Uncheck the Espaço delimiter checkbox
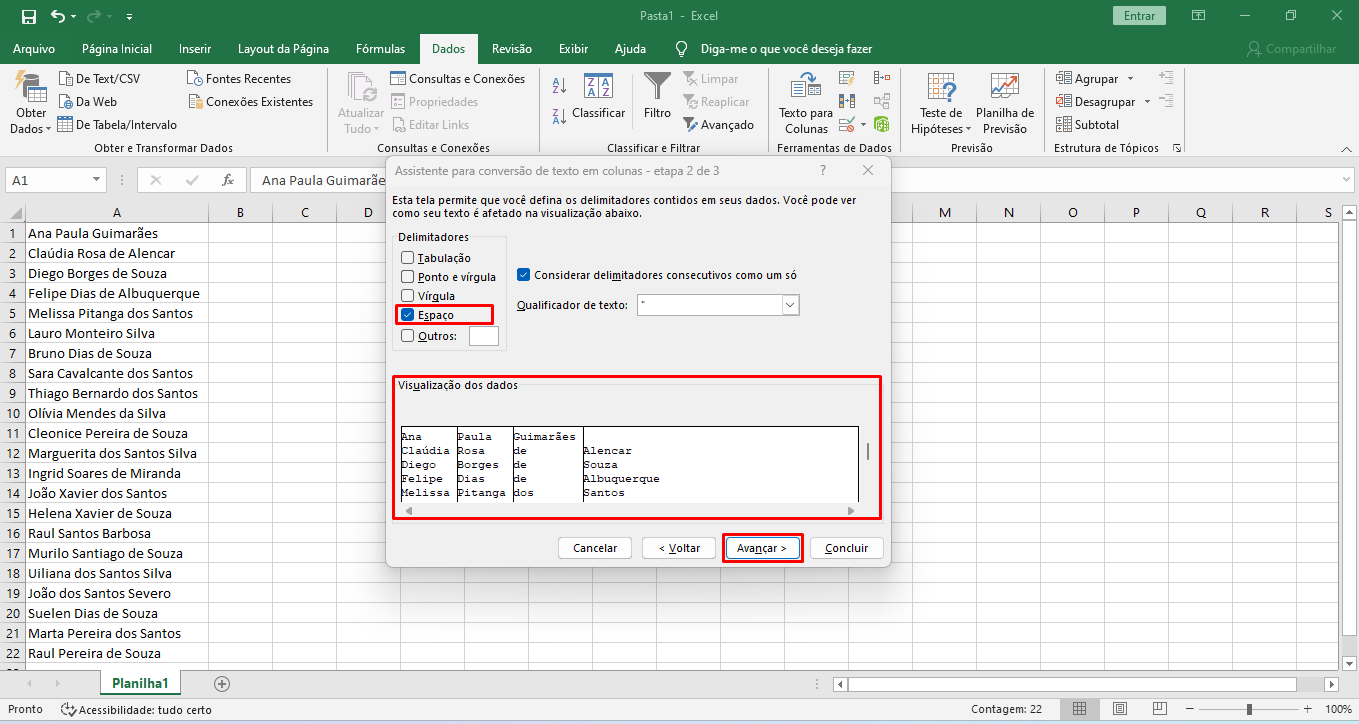 click(408, 315)
